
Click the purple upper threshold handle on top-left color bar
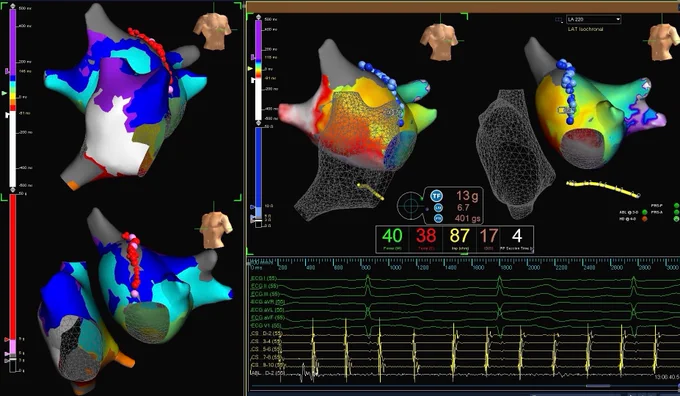[x=7, y=71]
